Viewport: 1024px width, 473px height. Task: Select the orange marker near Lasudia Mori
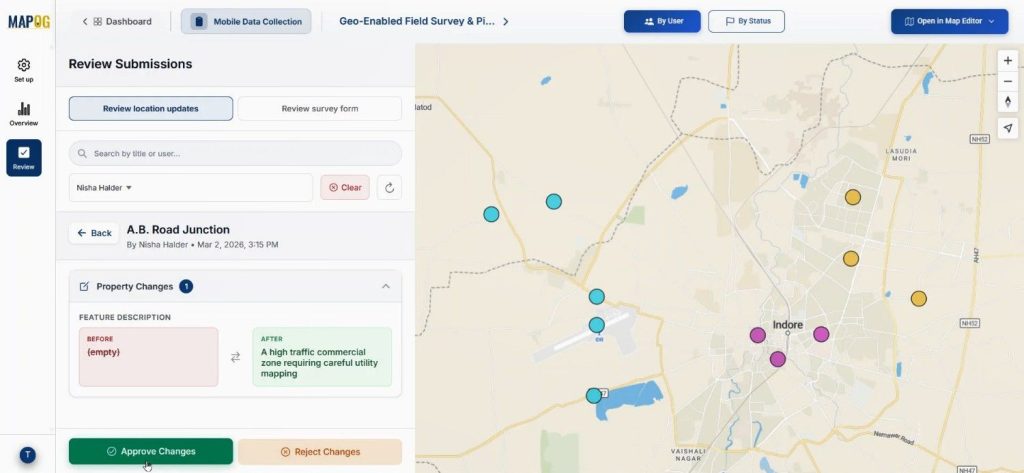853,197
